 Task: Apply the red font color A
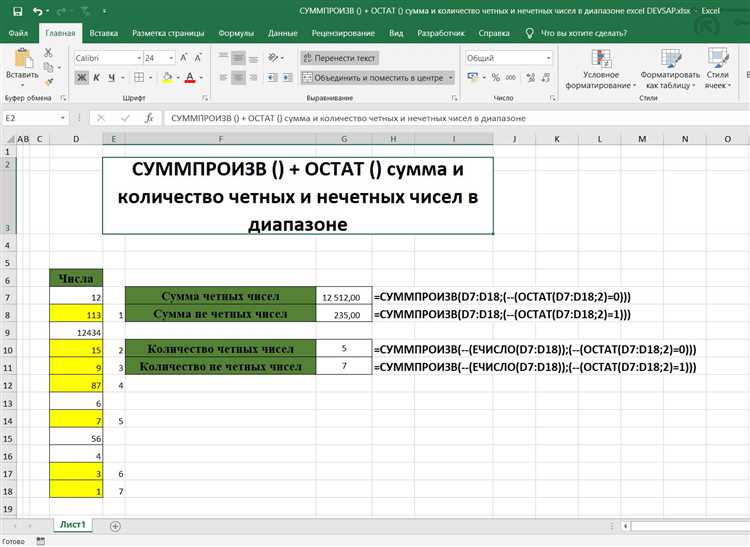pos(190,77)
